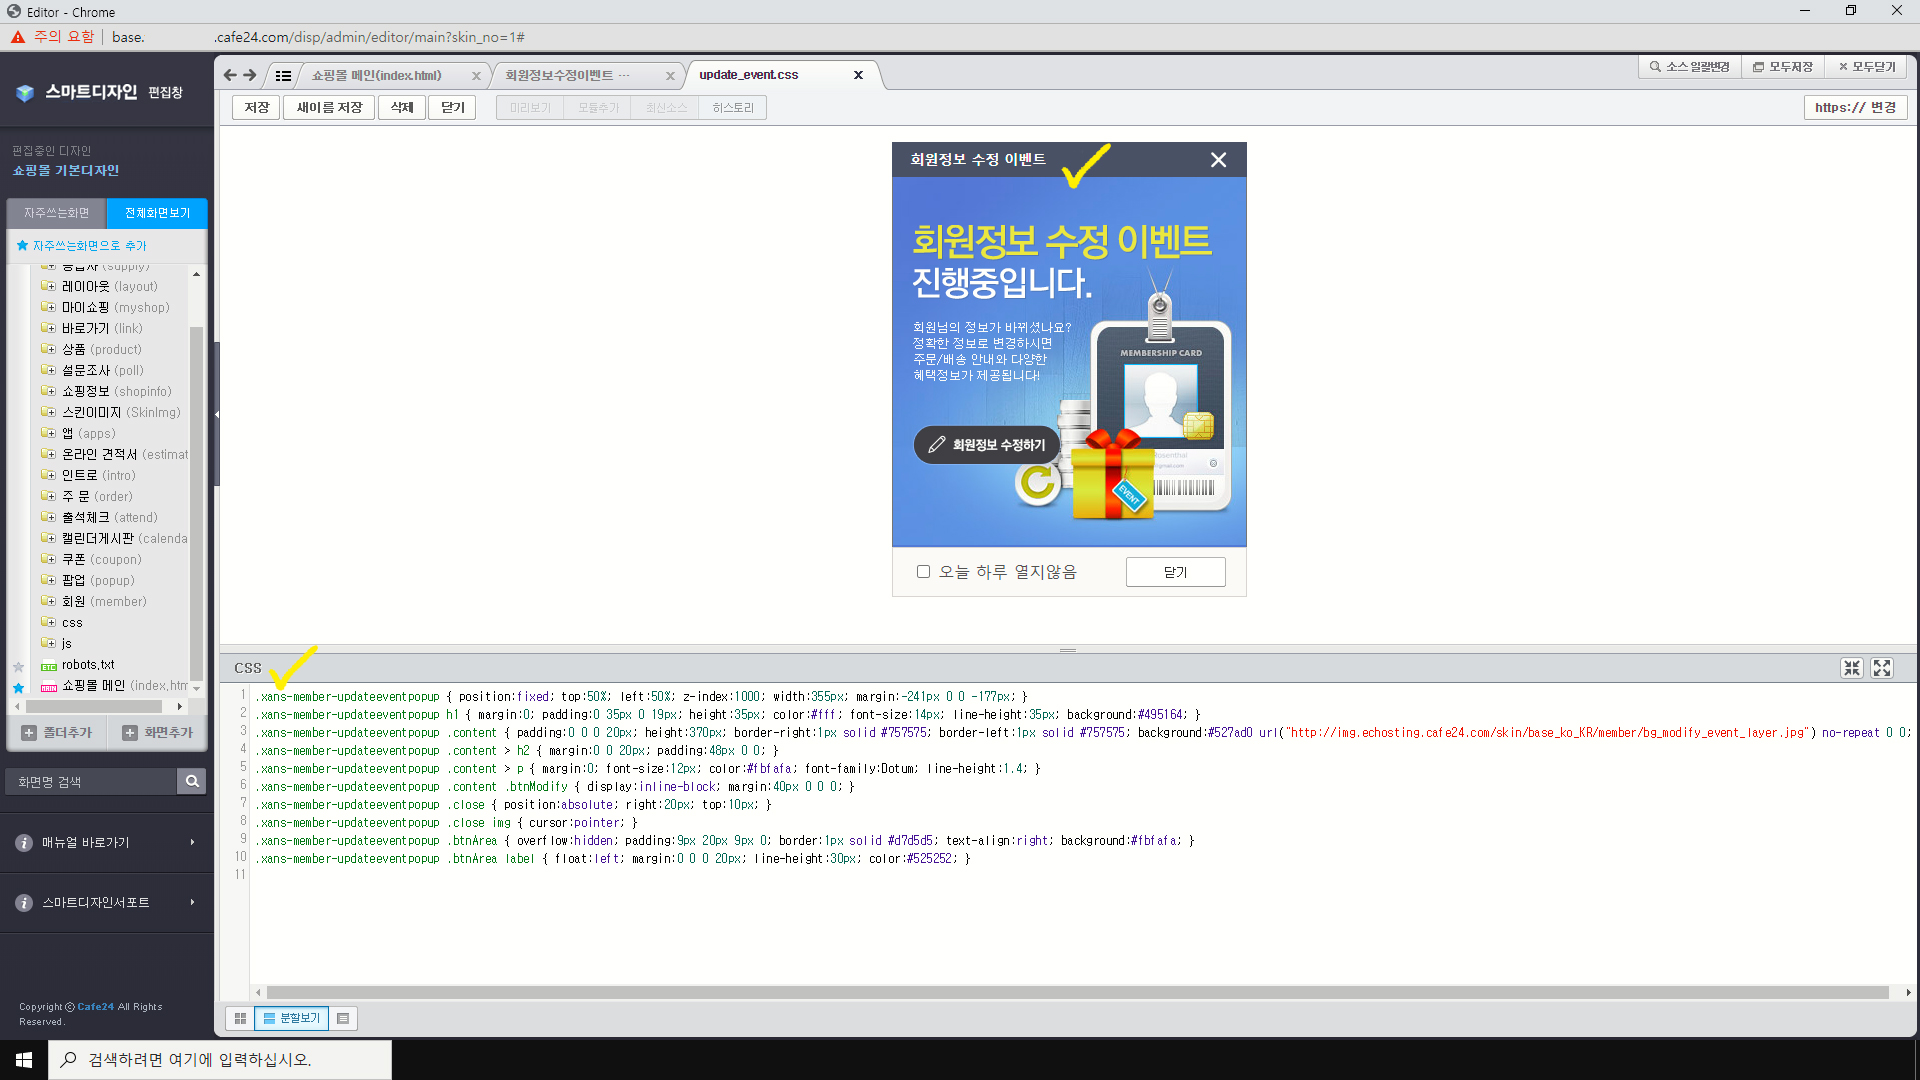Click the favorite star next to robots.txt
The image size is (1920, 1080).
(18, 666)
